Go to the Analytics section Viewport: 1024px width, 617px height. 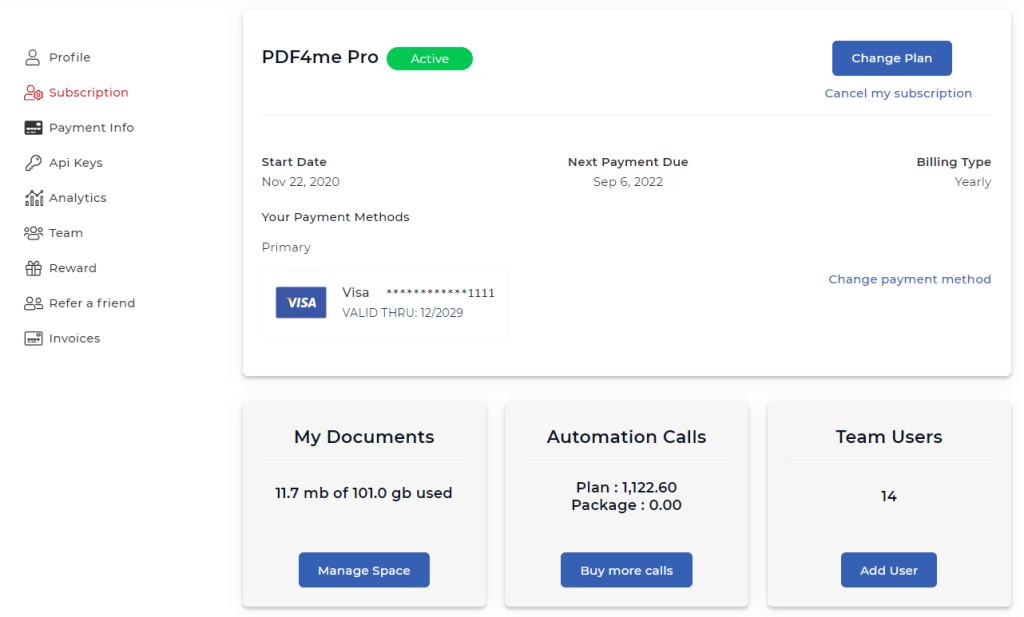point(77,198)
